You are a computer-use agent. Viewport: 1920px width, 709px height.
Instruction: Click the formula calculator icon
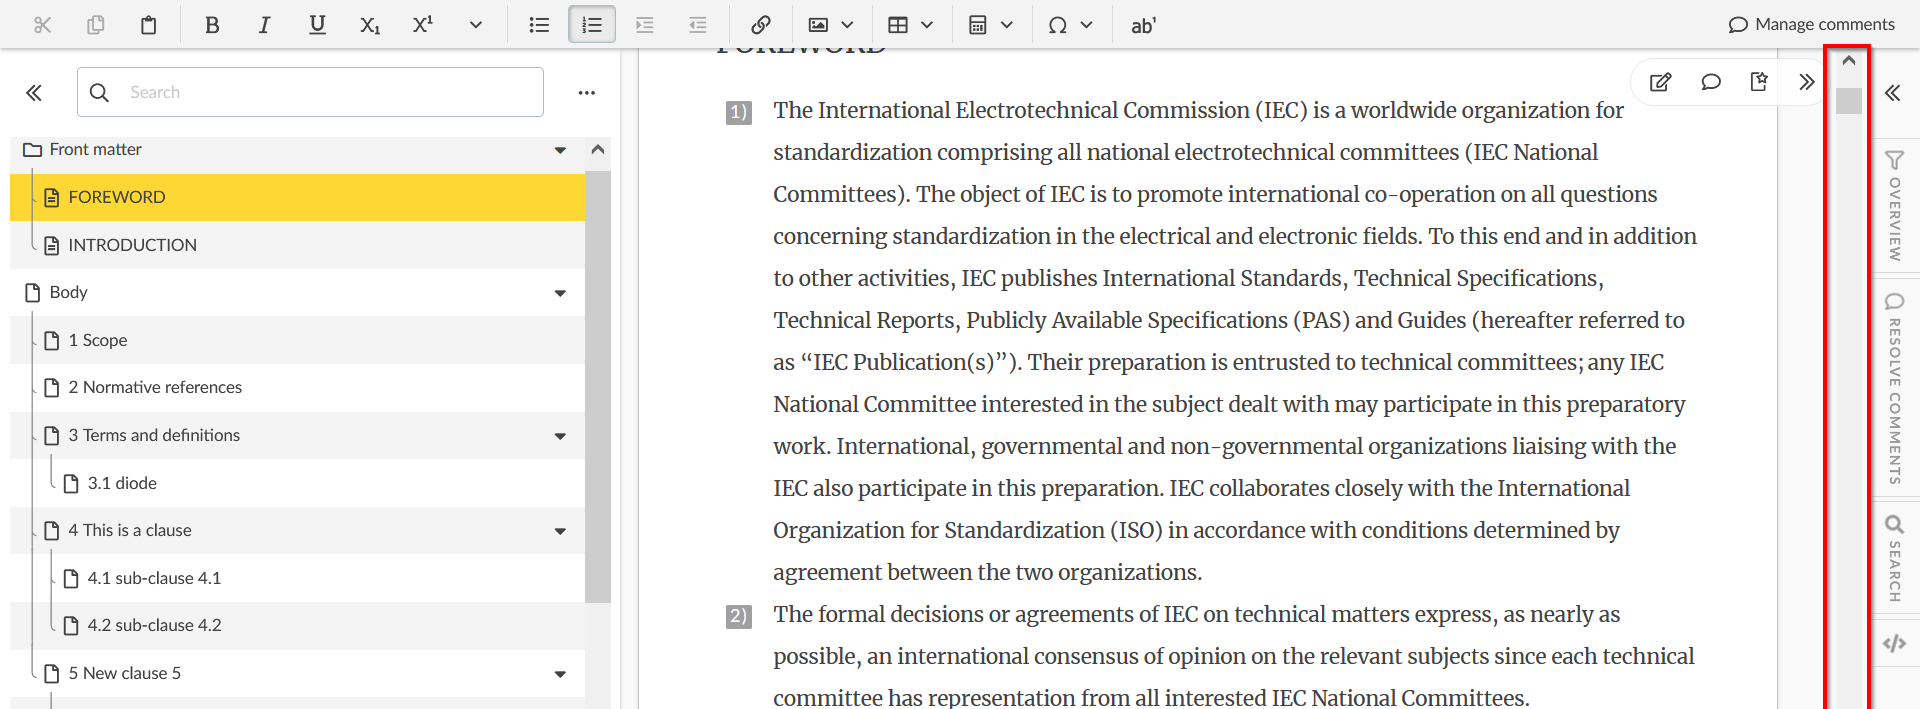978,25
